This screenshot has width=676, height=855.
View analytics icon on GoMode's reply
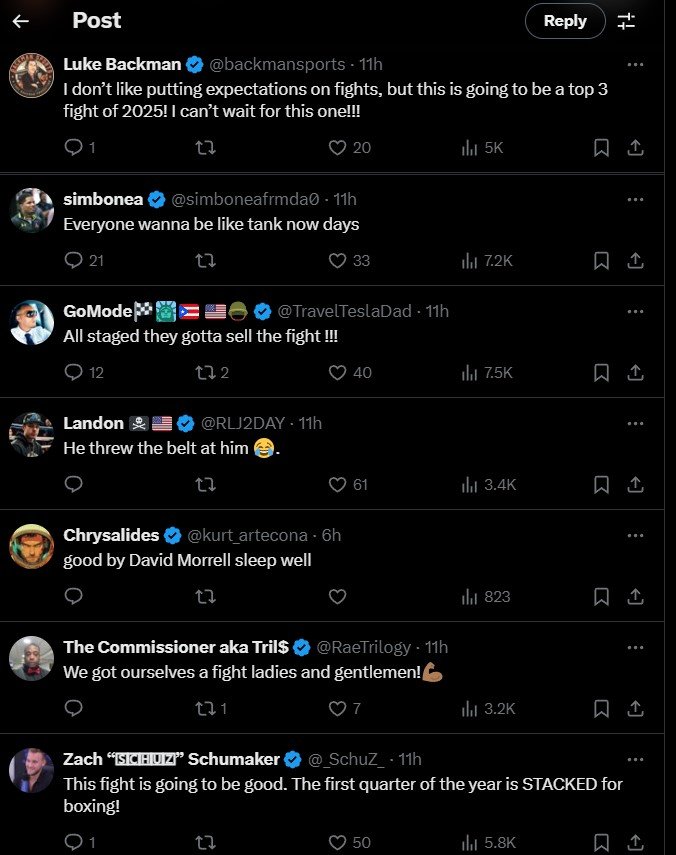[x=468, y=372]
